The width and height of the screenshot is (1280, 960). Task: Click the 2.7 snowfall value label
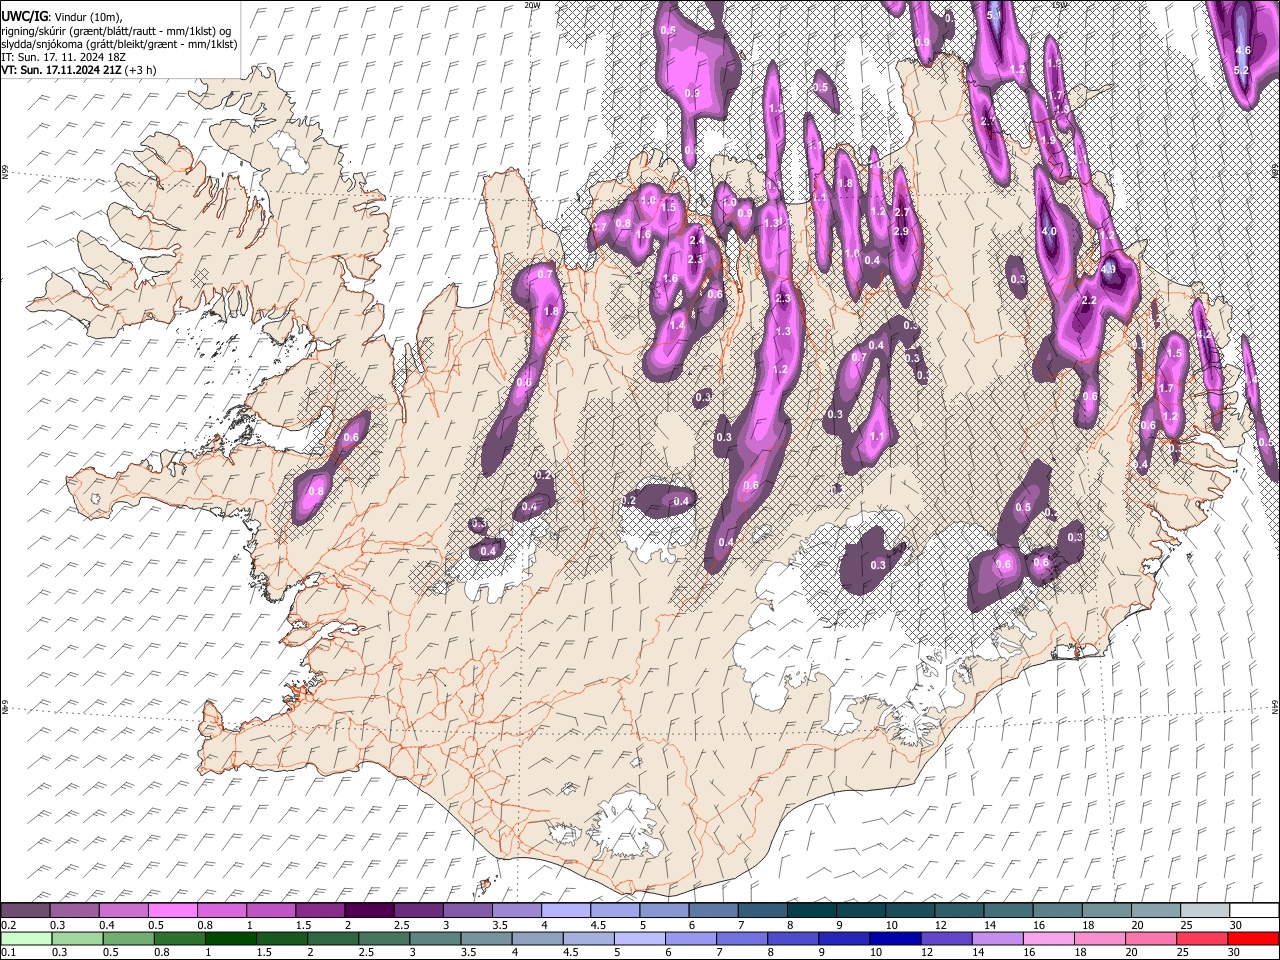click(901, 212)
